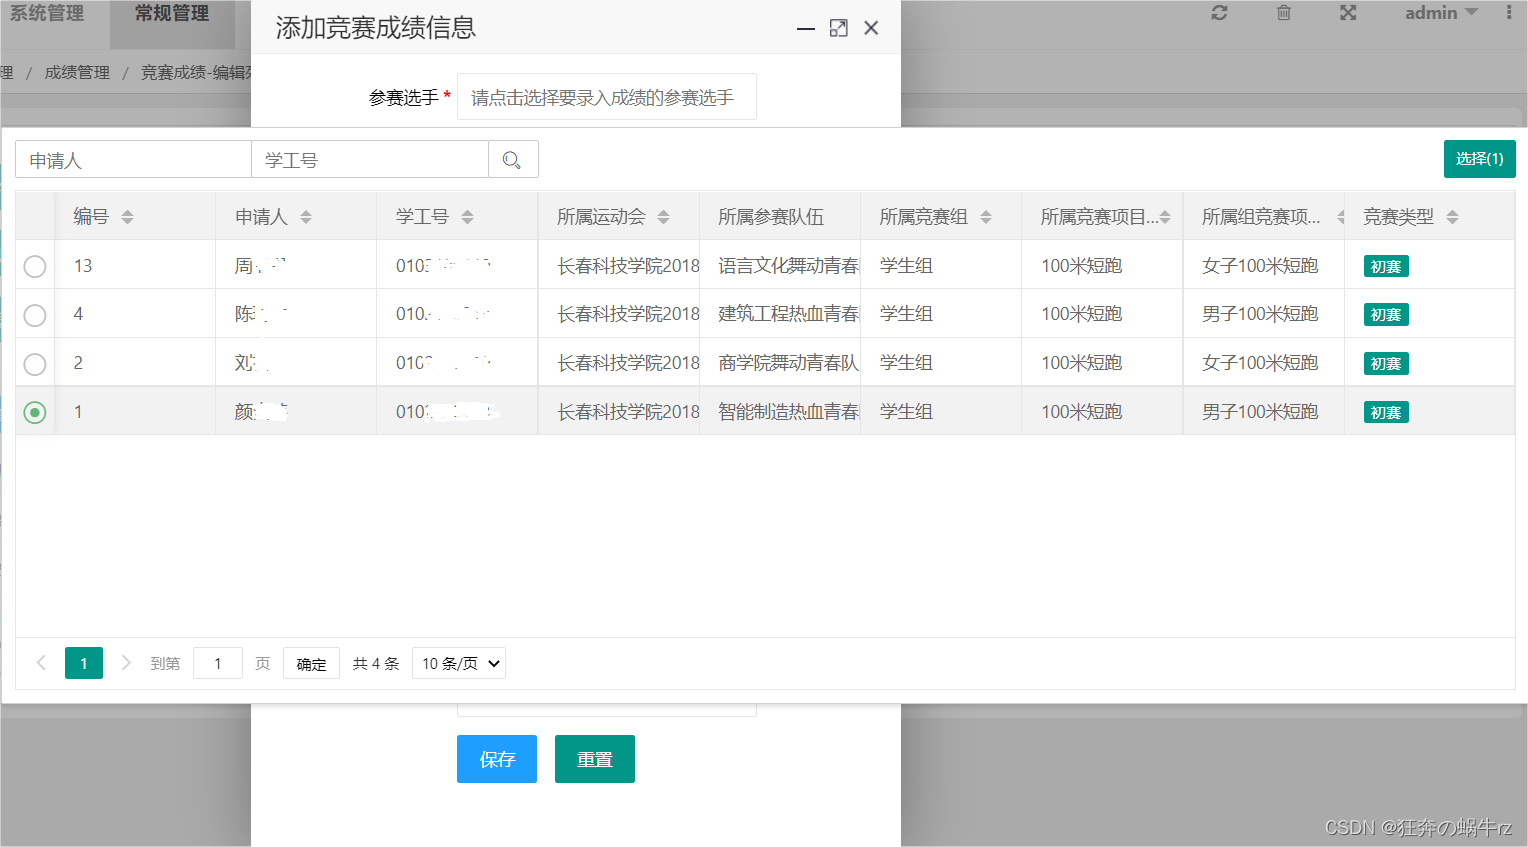
Task: Click the 确定 pagination button
Action: 311,664
